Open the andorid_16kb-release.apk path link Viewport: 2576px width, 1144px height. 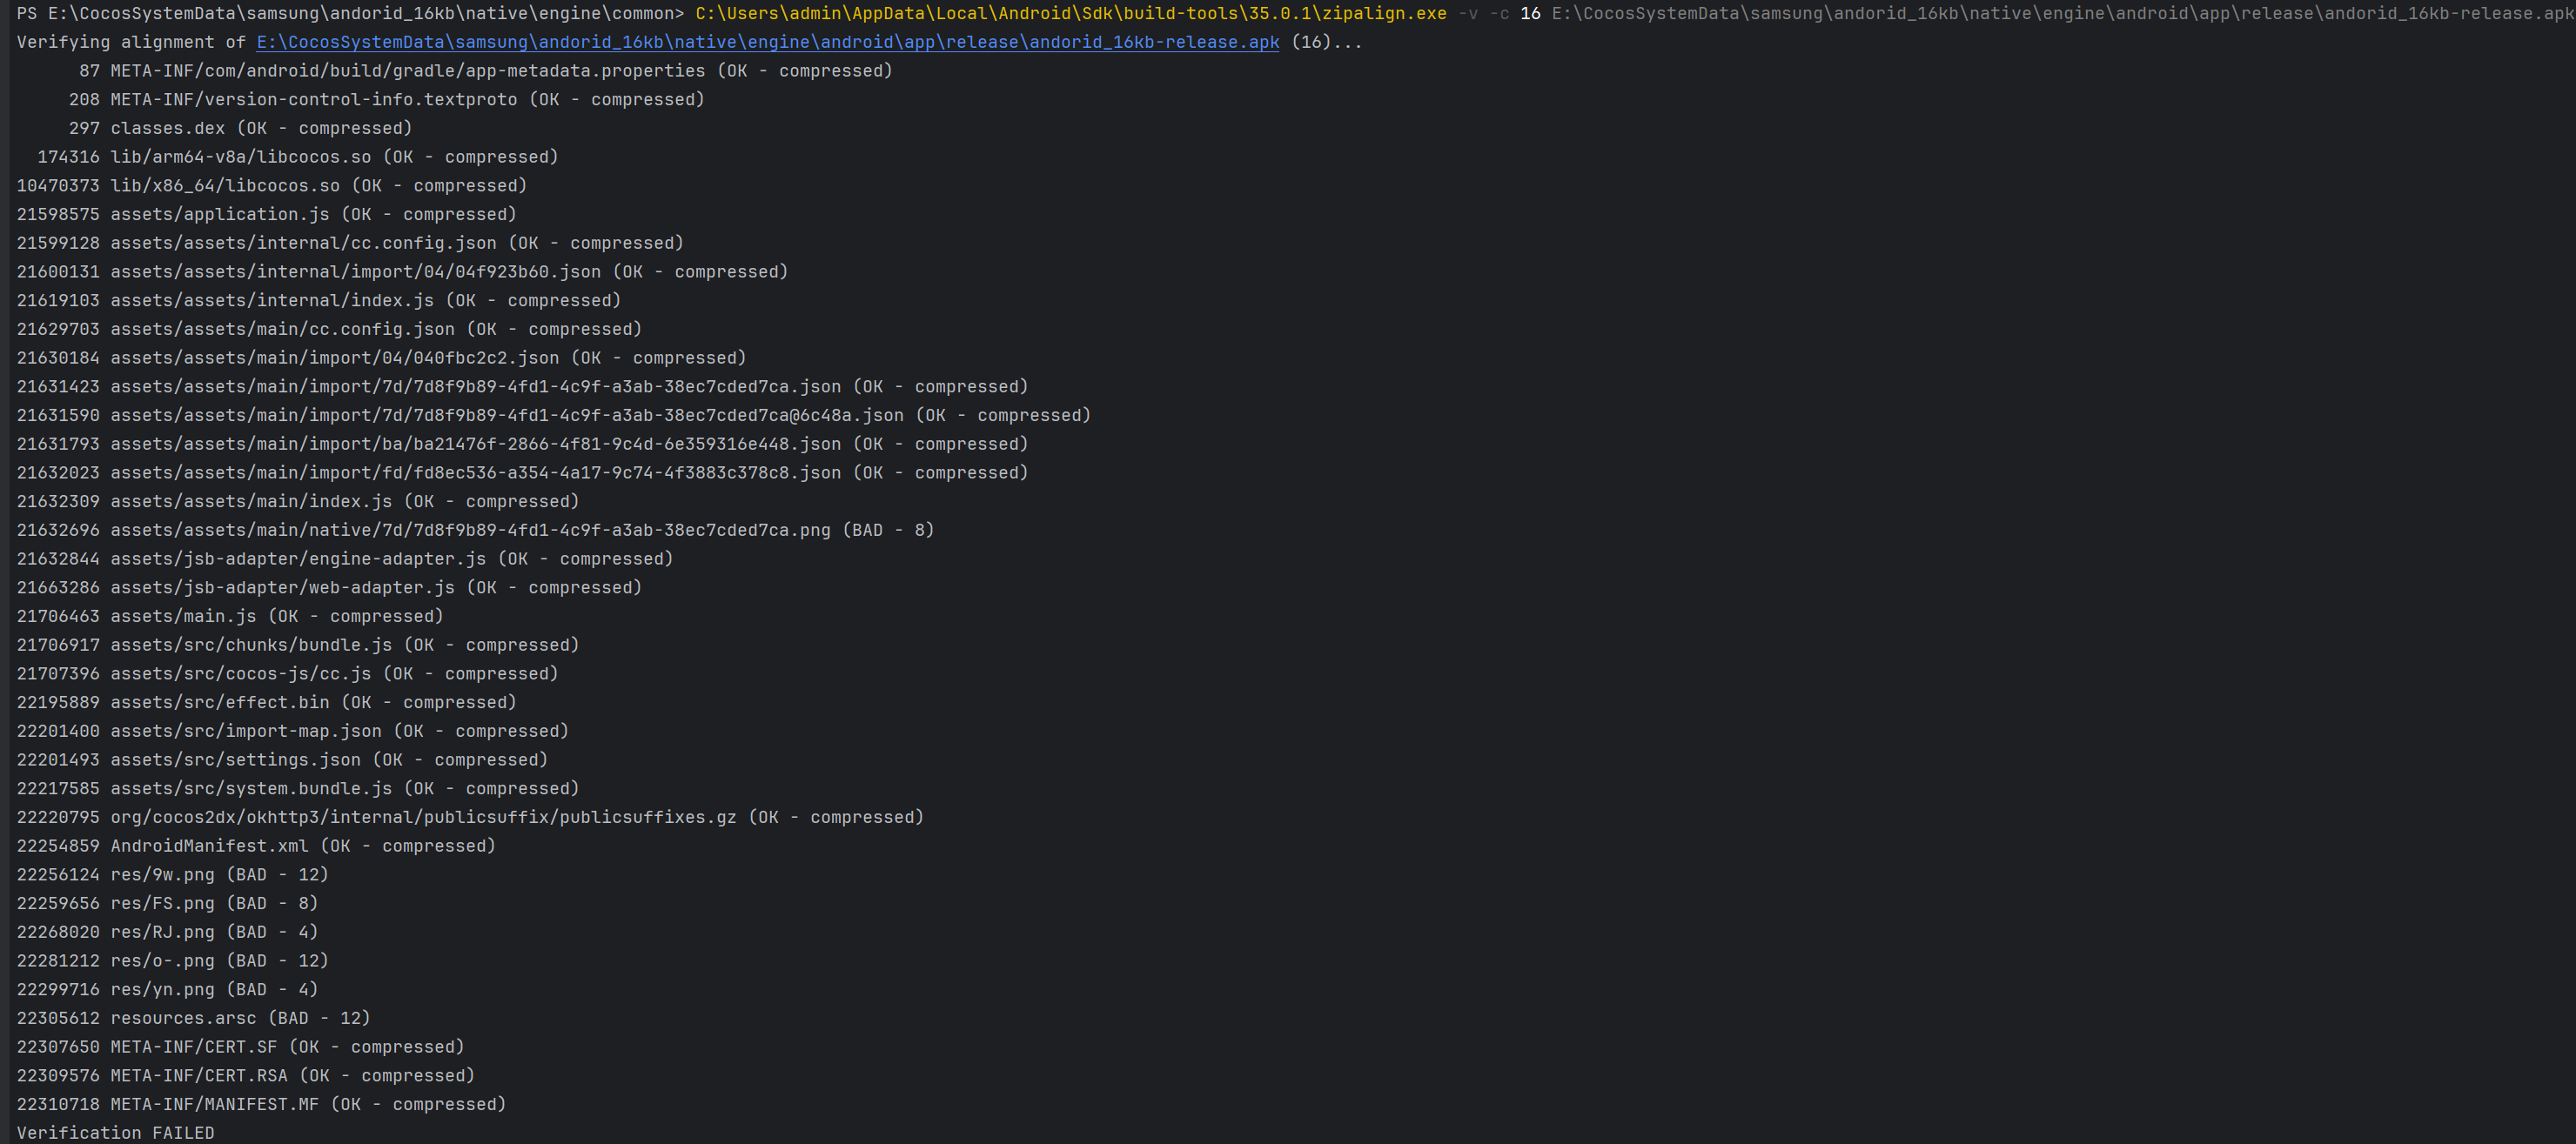coord(767,42)
